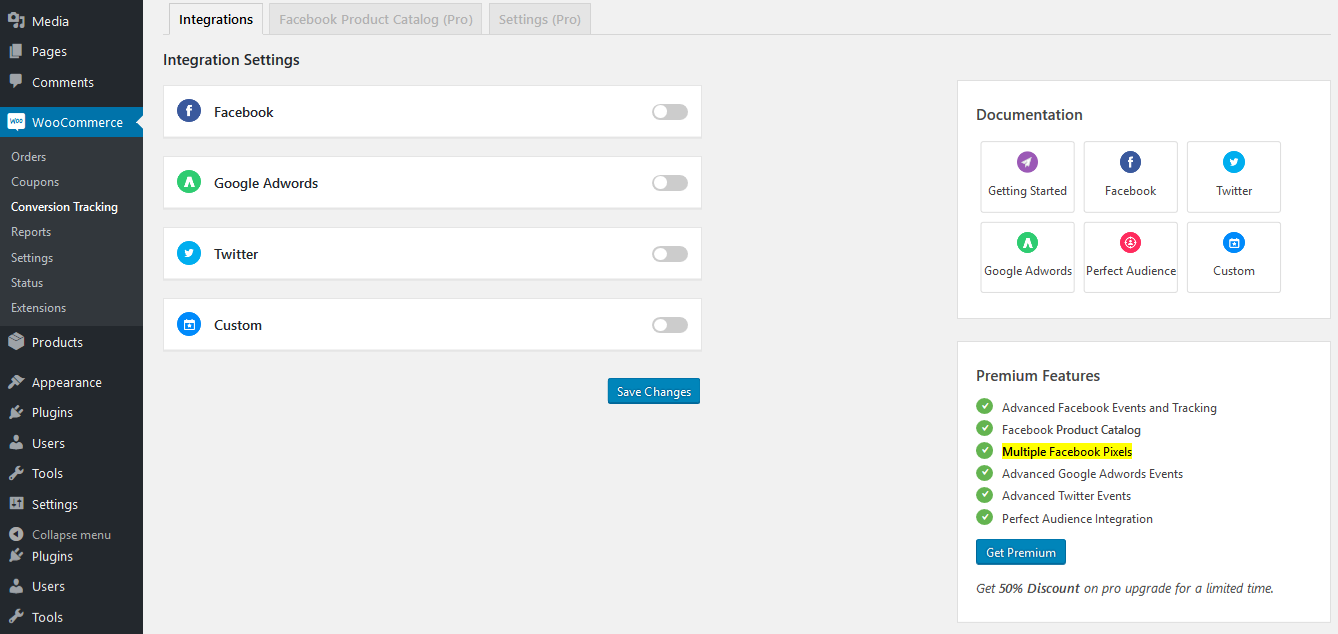Click the Facebook logo in the Integration Settings row
Image resolution: width=1338 pixels, height=634 pixels.
pyautogui.click(x=189, y=111)
